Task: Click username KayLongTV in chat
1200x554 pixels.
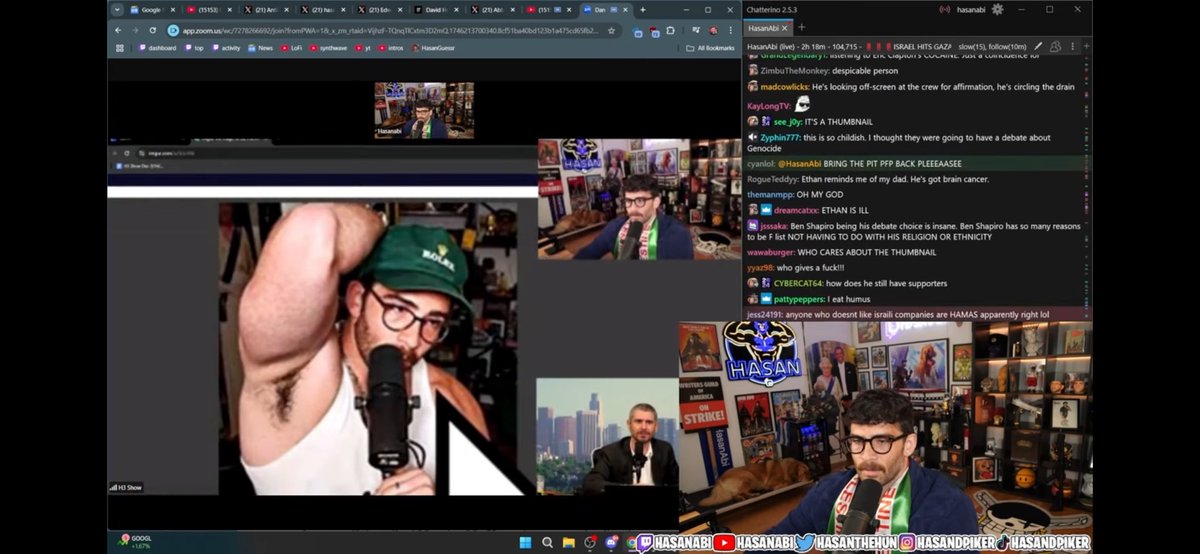Action: [768, 105]
